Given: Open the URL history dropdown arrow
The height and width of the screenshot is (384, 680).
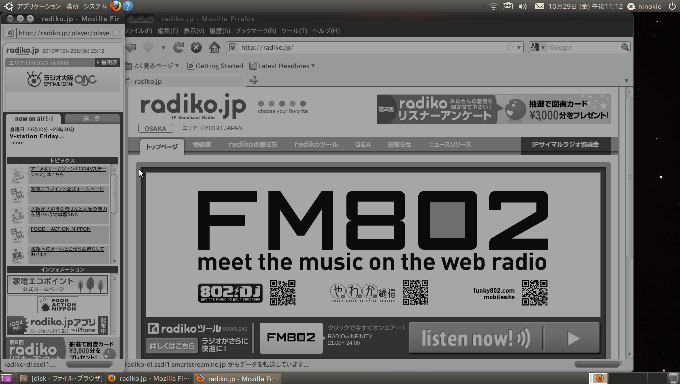Looking at the screenshot, I should [519, 47].
